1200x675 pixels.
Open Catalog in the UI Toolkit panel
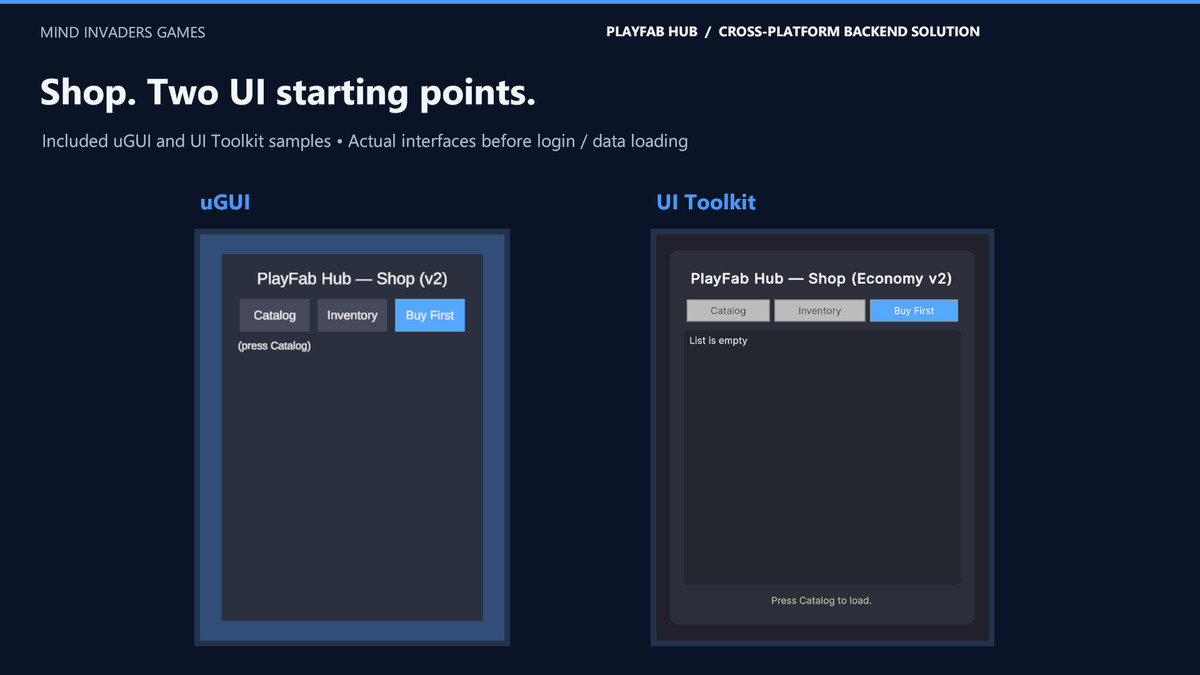pos(728,311)
